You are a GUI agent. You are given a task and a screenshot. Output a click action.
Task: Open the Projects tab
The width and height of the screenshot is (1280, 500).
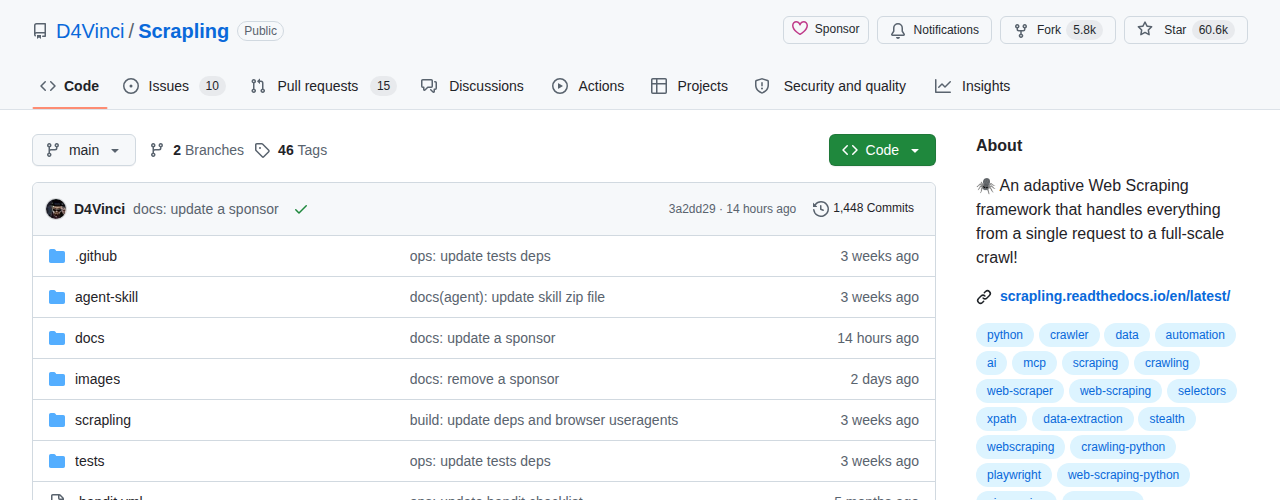click(689, 86)
